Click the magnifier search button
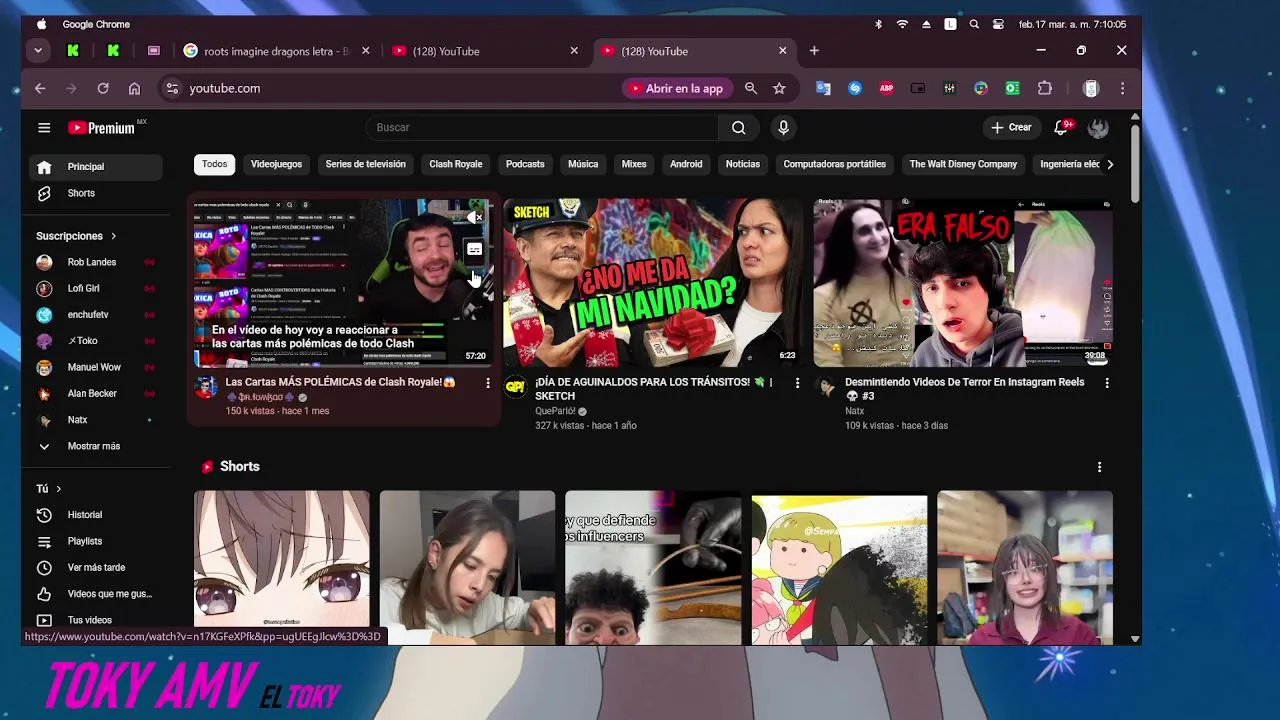Image resolution: width=1280 pixels, height=720 pixels. click(x=738, y=127)
